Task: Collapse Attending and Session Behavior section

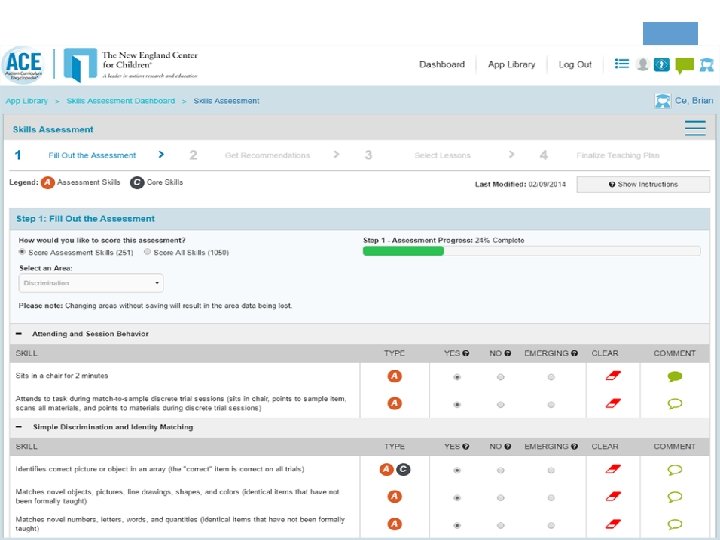Action: pyautogui.click(x=19, y=334)
